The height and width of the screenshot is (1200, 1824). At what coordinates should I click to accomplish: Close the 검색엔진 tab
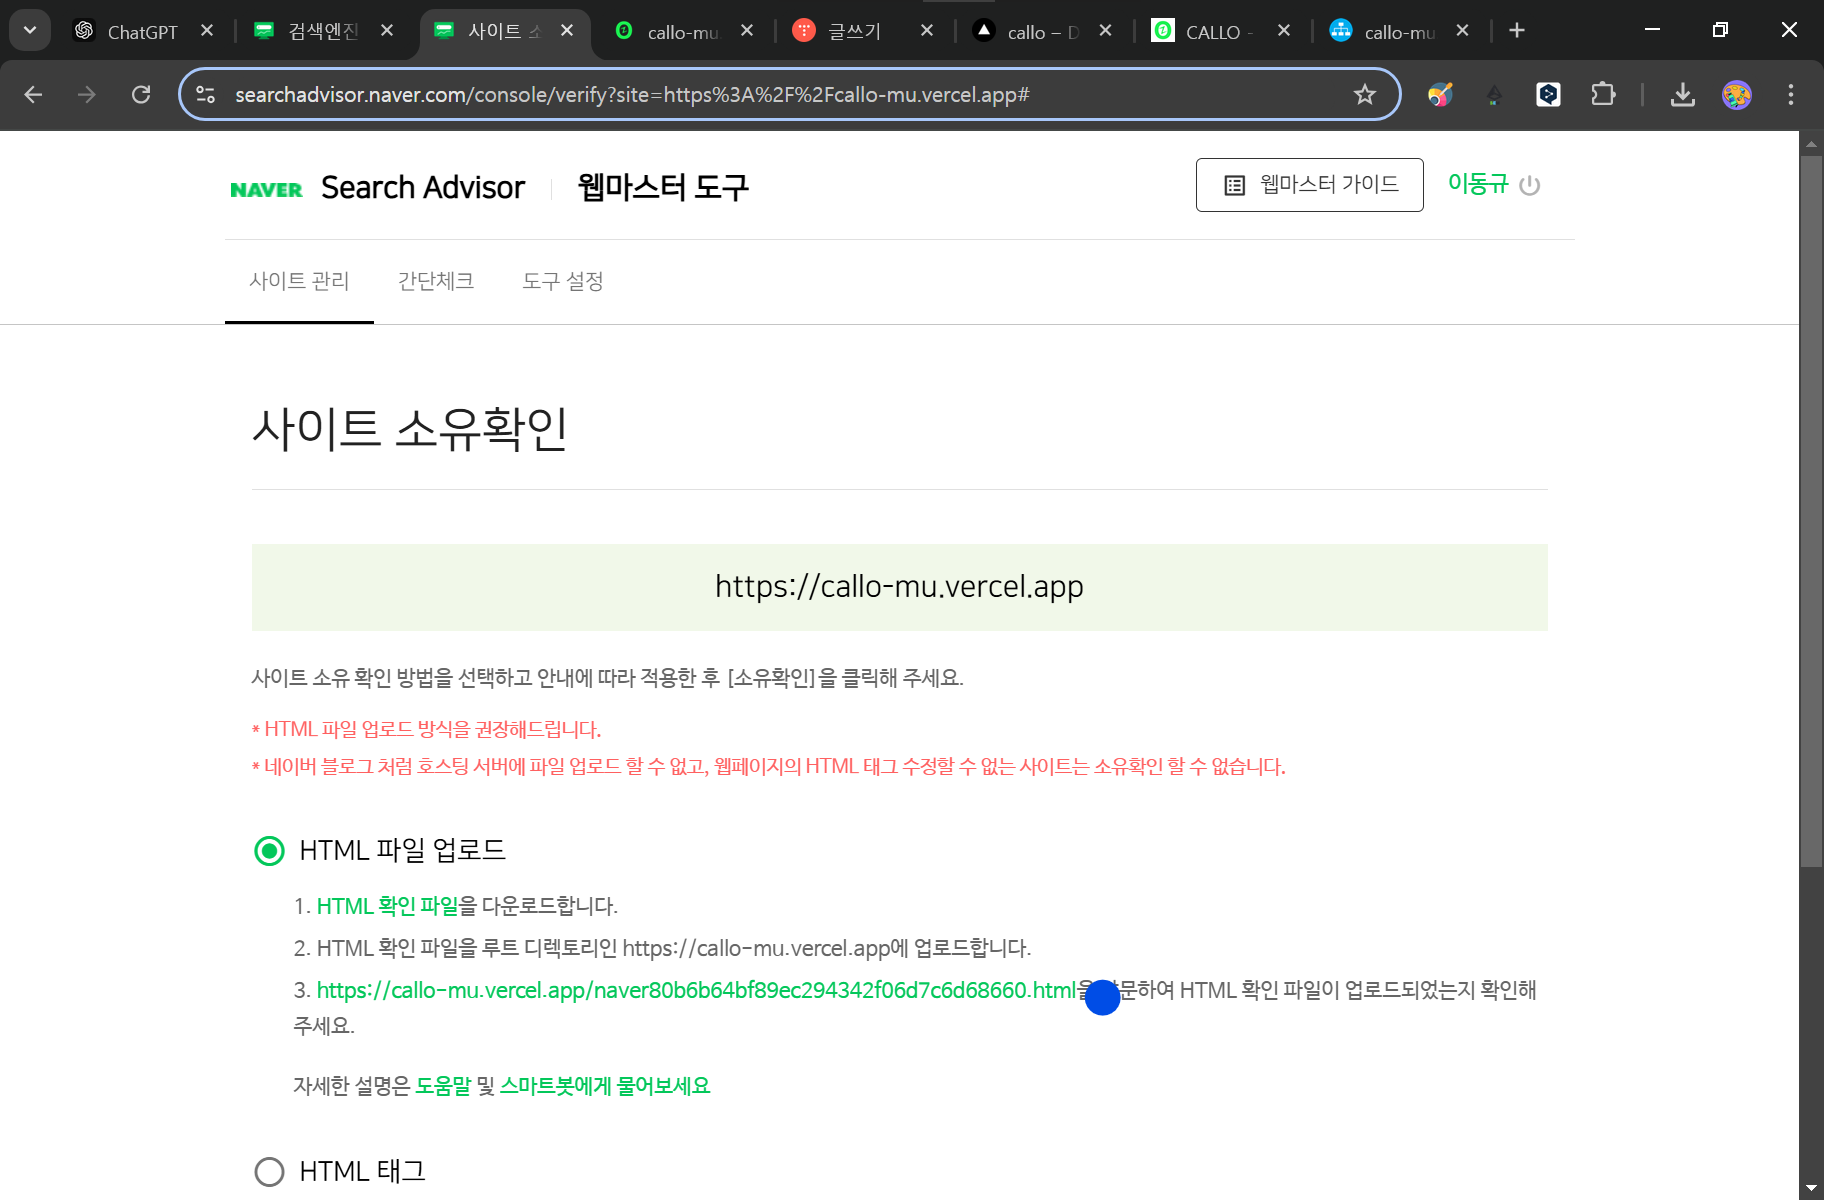coord(387,31)
